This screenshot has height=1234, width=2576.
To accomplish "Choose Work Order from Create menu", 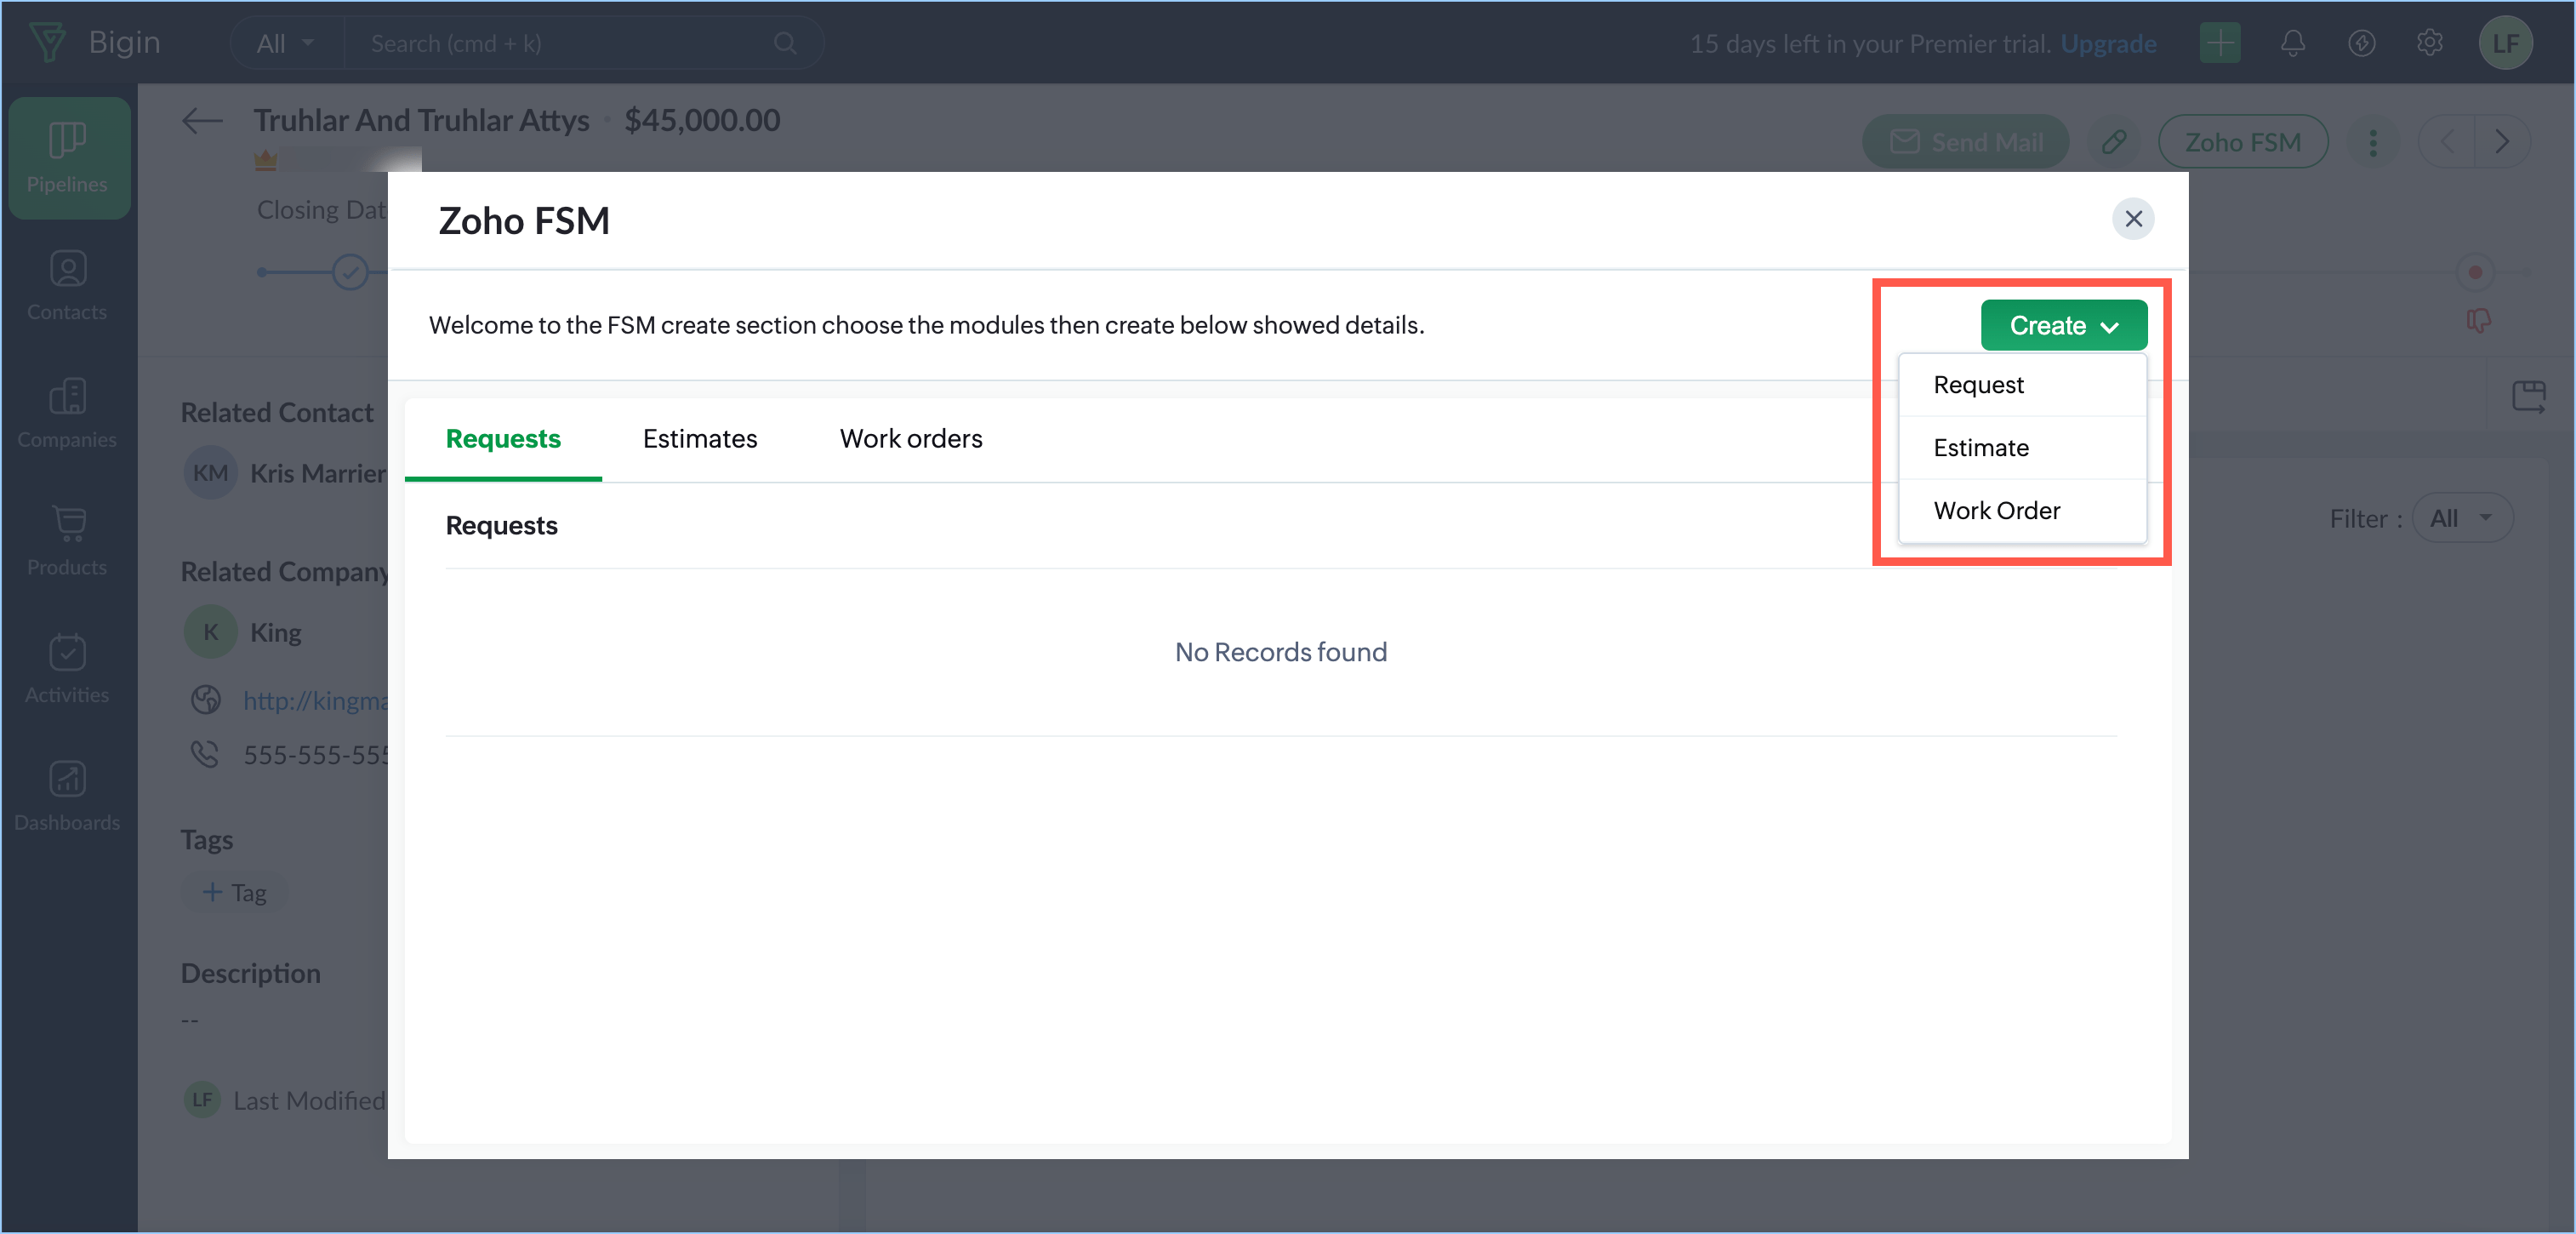I will pyautogui.click(x=2022, y=511).
